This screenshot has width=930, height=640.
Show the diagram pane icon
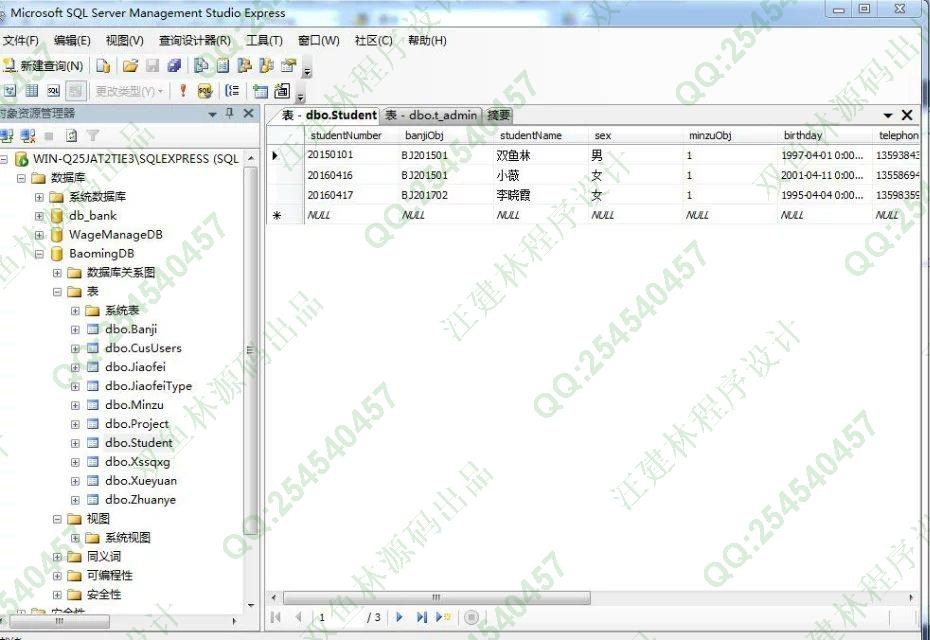10,91
